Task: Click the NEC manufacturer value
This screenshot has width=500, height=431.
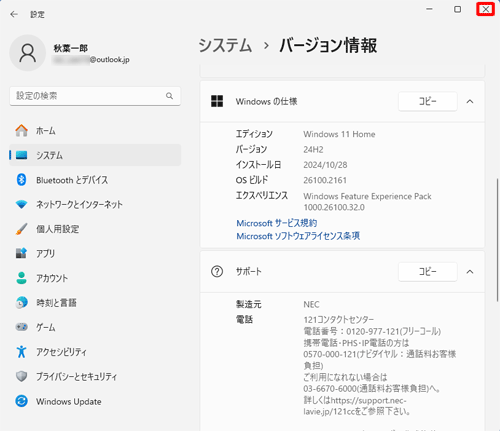Action: click(x=311, y=304)
